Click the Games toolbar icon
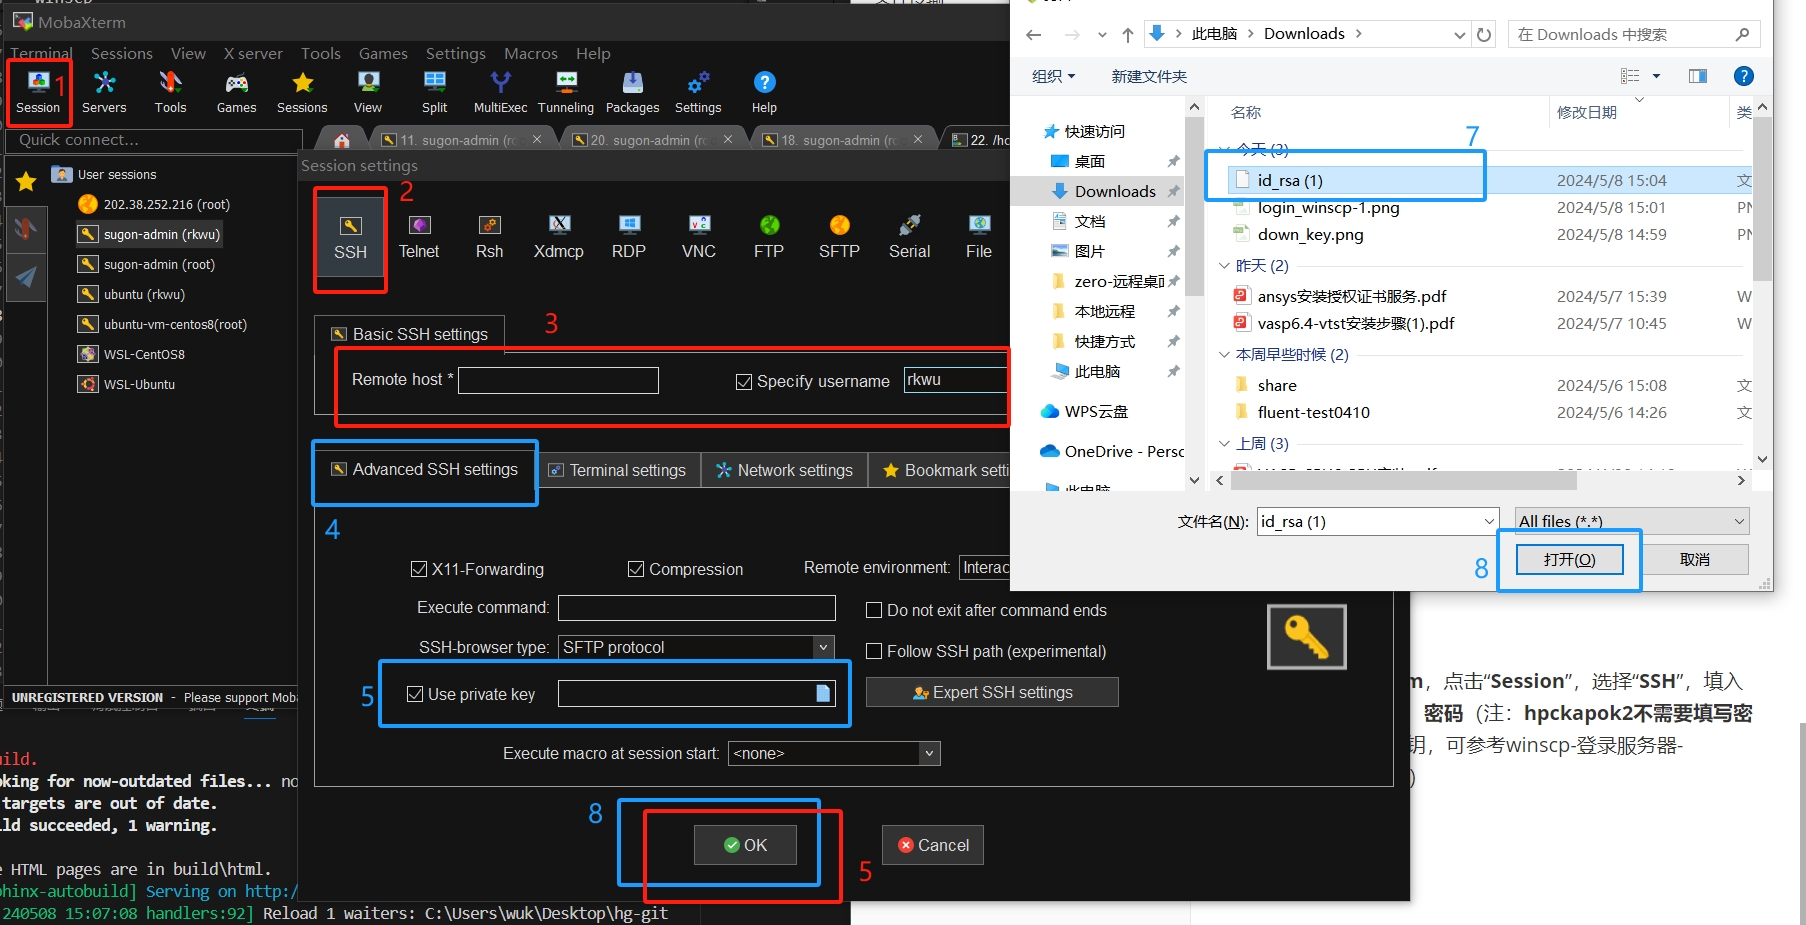 point(236,92)
